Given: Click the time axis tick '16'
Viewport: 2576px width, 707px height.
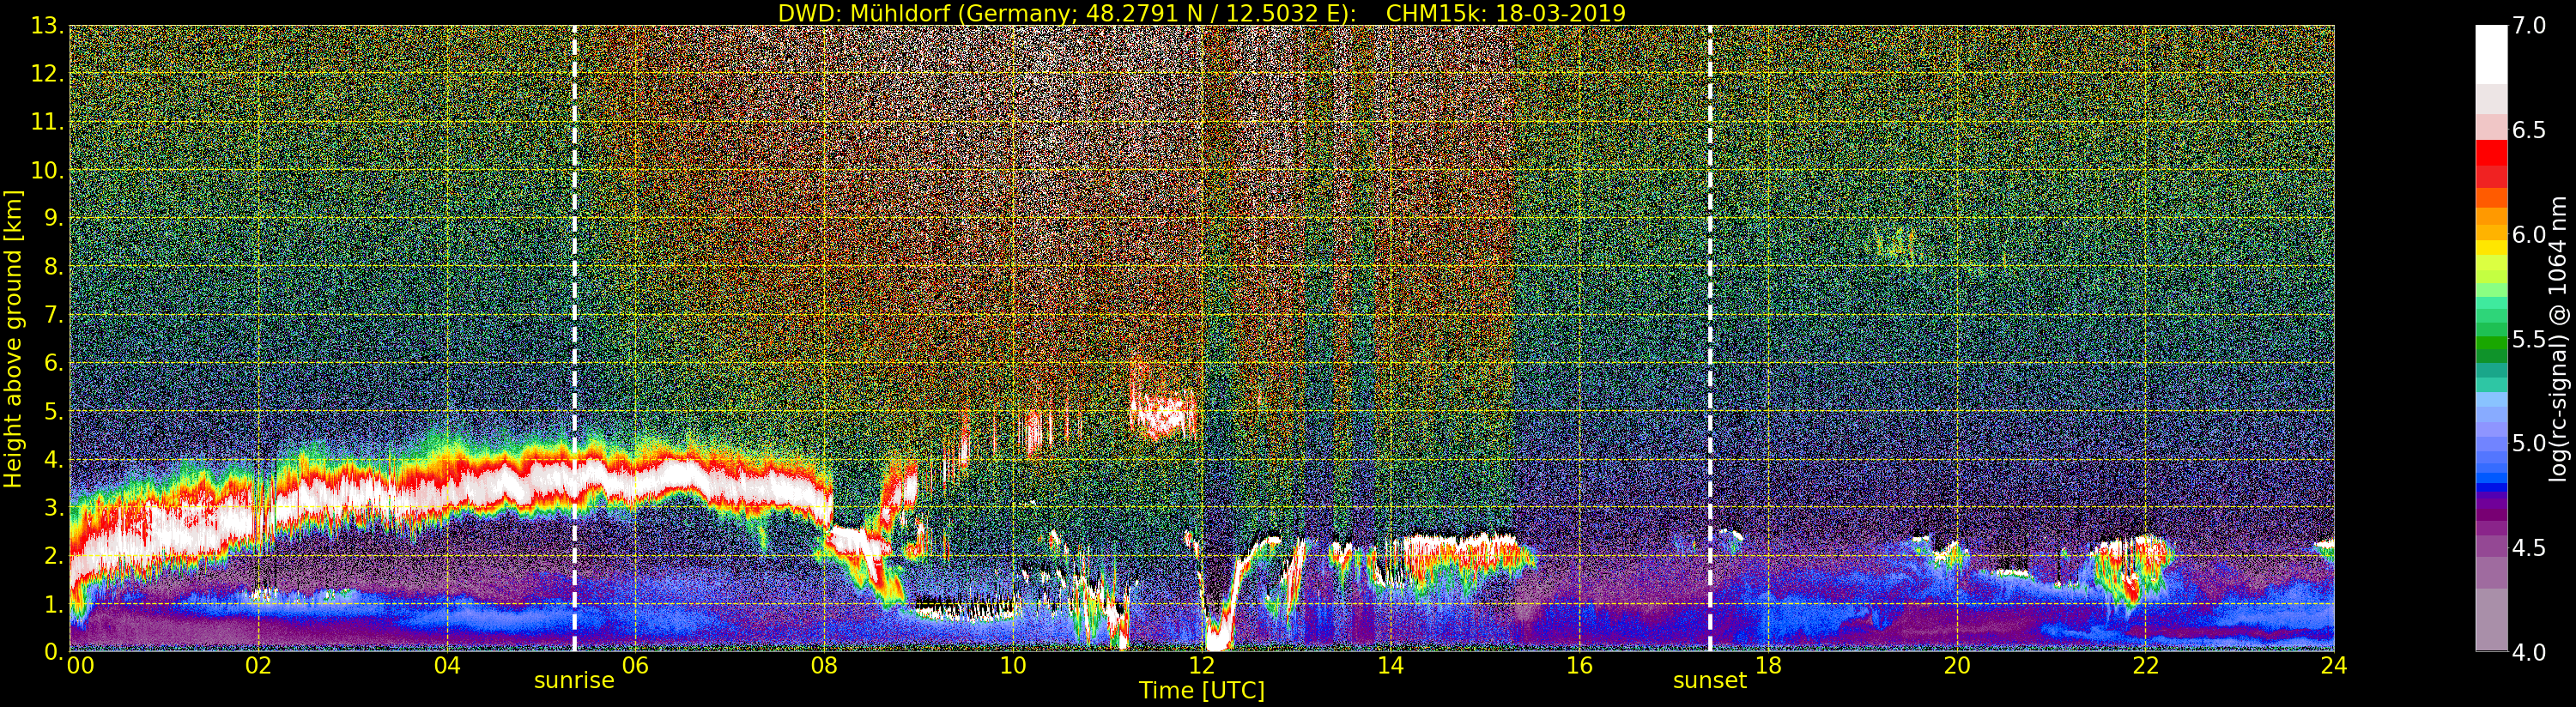Looking at the screenshot, I should tap(1579, 666).
